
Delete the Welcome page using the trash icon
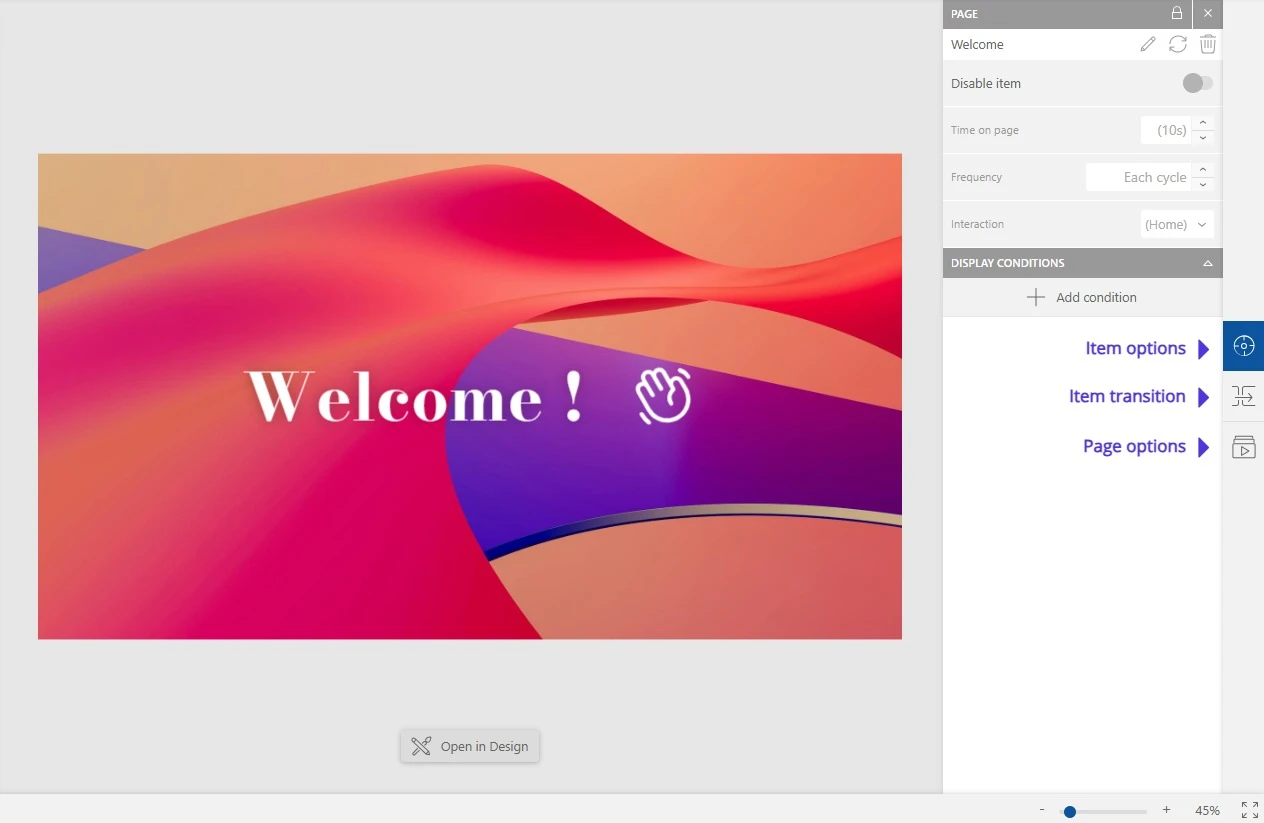(1207, 44)
